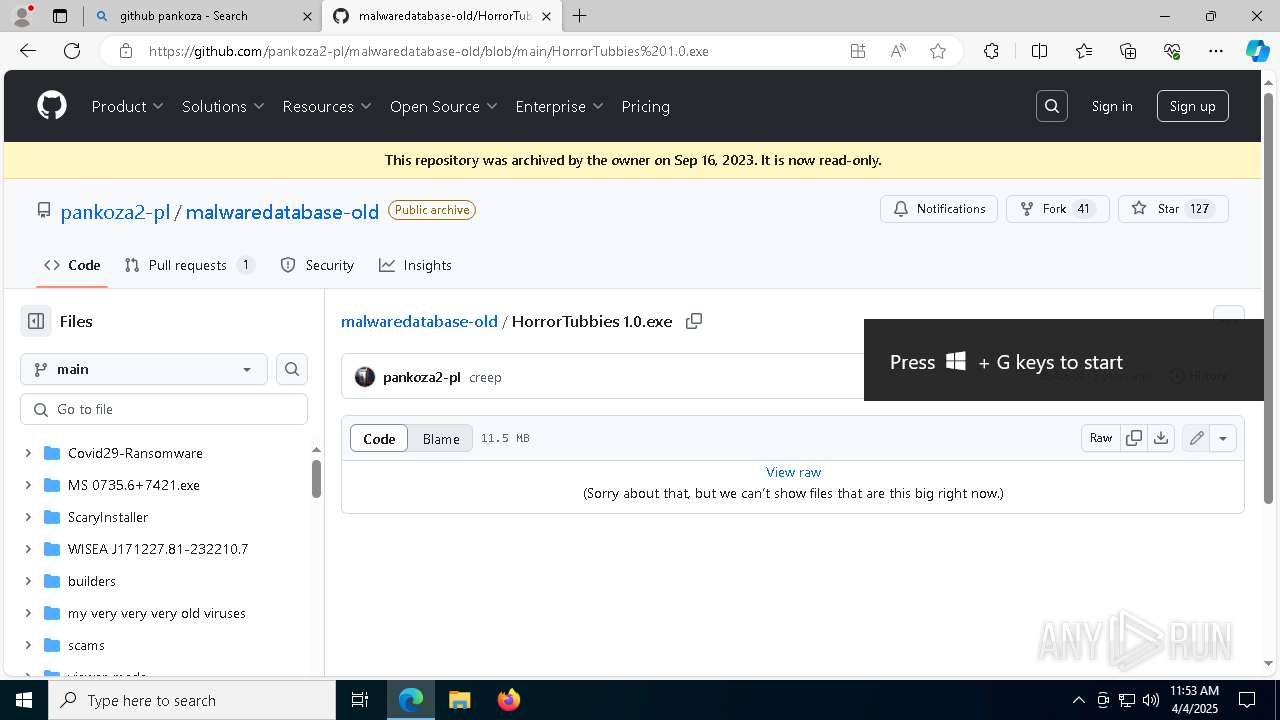Go back to the previous page
1280x720 pixels.
coord(28,51)
